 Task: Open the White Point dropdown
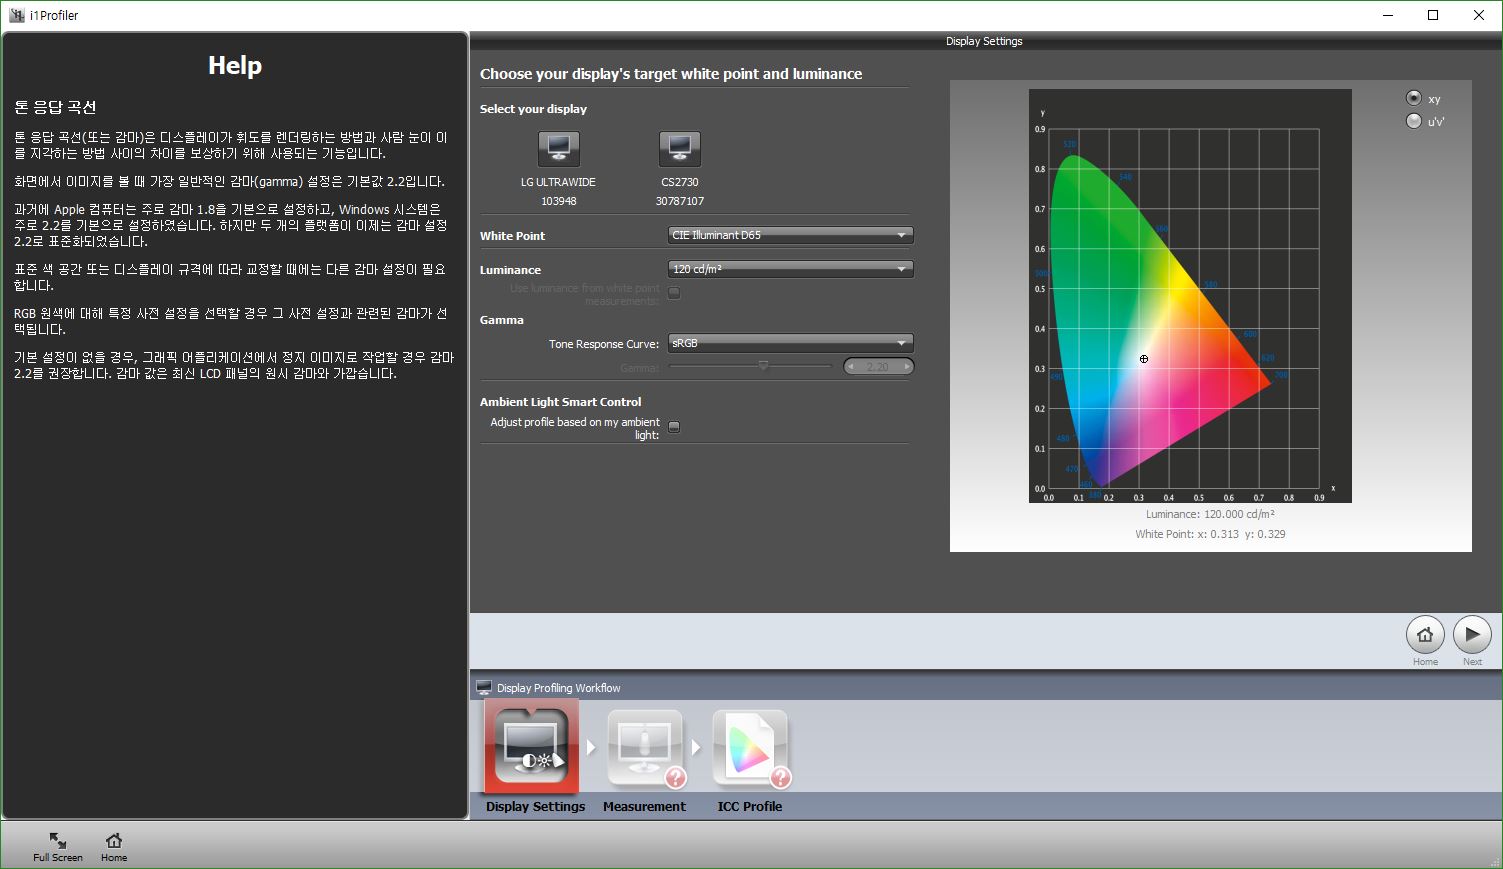791,235
